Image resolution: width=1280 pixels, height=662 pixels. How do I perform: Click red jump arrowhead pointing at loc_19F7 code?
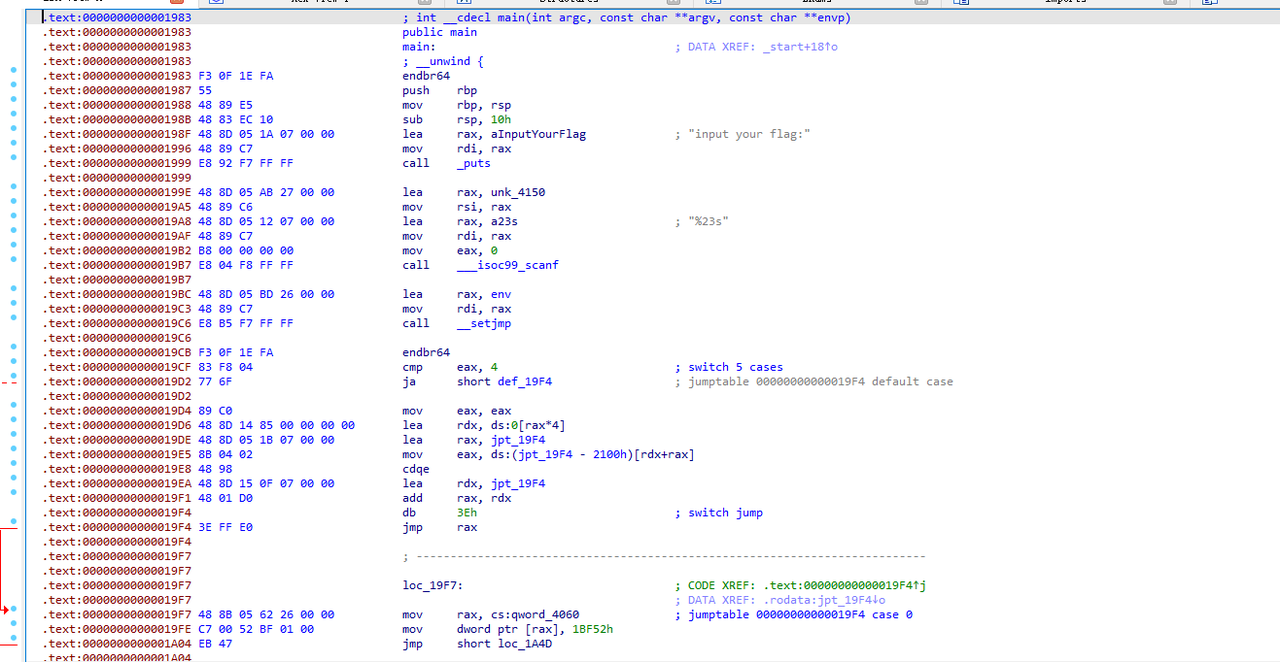click(7, 608)
